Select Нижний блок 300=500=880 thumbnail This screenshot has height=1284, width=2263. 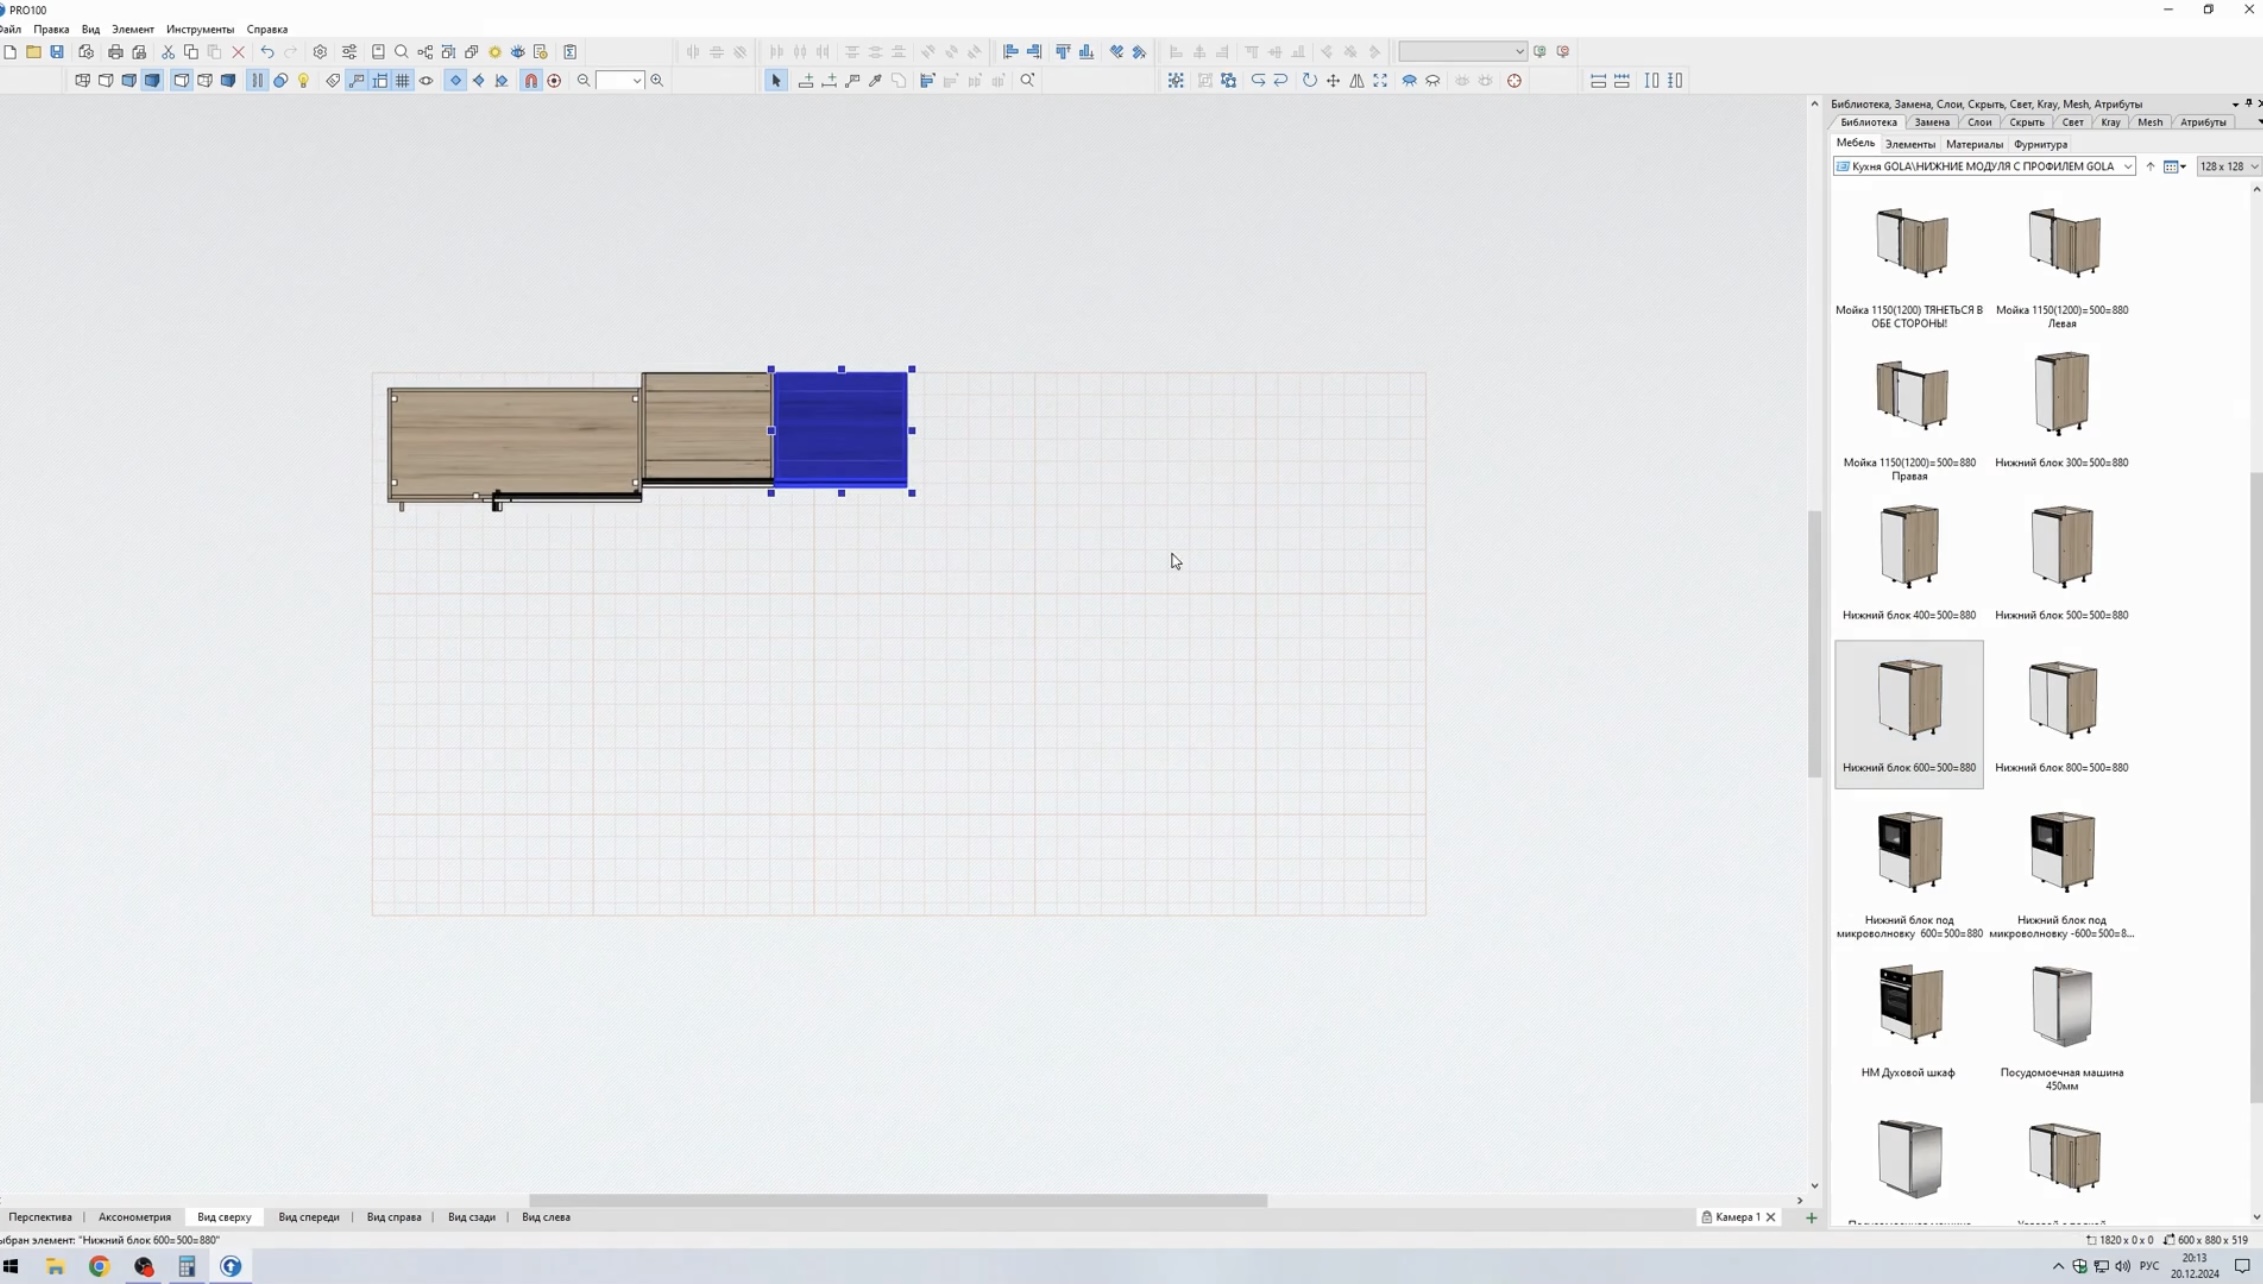pyautogui.click(x=2062, y=409)
